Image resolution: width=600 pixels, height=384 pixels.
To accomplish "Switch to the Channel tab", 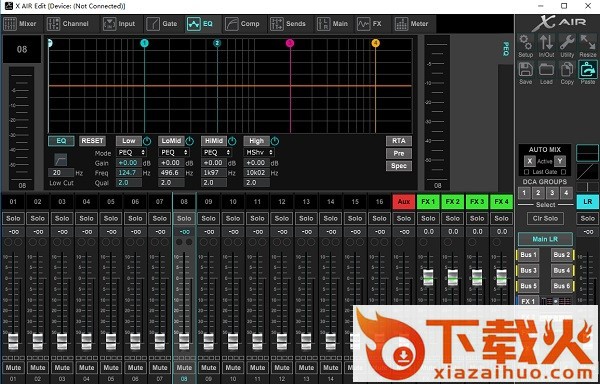I will 68,24.
